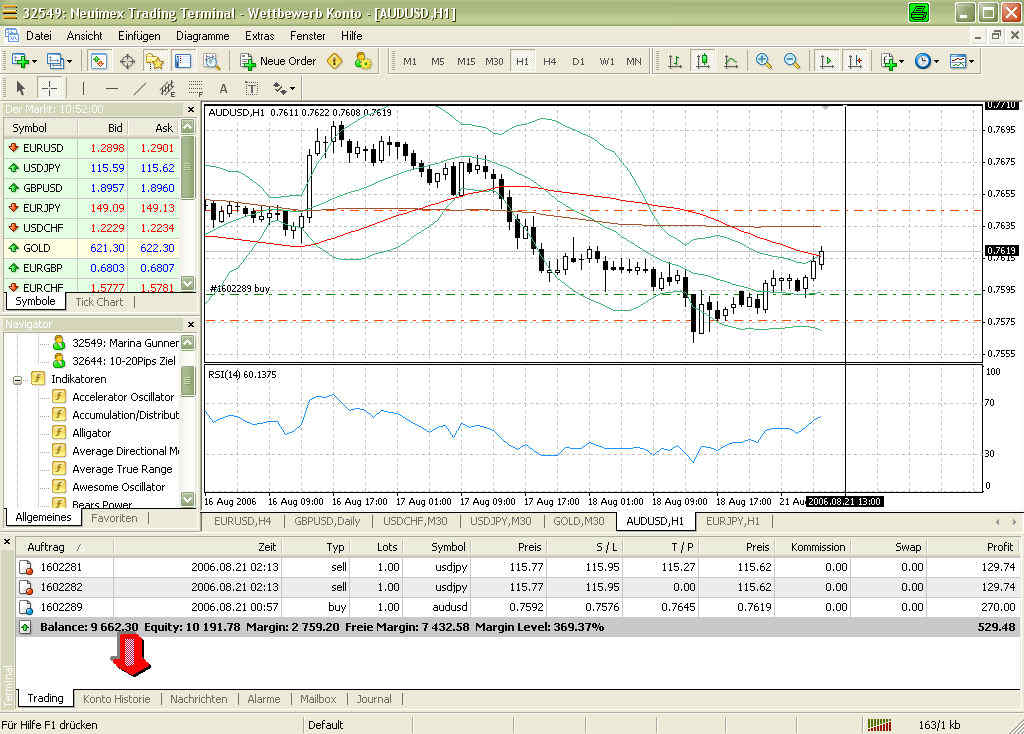Select the Alligator indicator in Navigator

pyautogui.click(x=91, y=433)
